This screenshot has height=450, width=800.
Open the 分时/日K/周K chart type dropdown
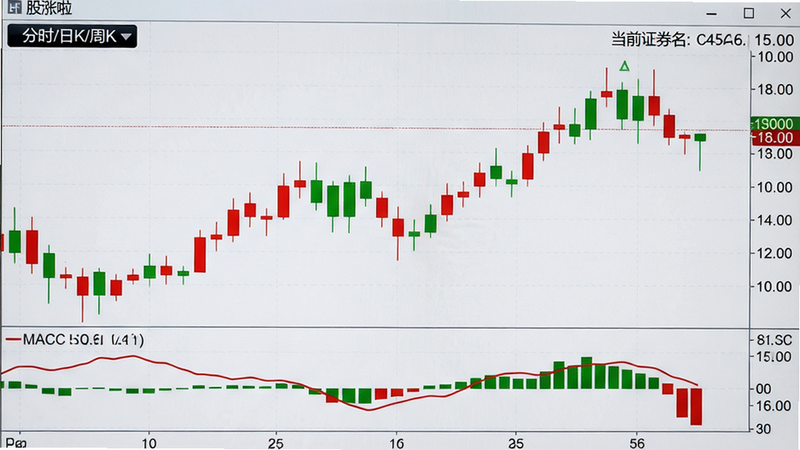point(72,36)
